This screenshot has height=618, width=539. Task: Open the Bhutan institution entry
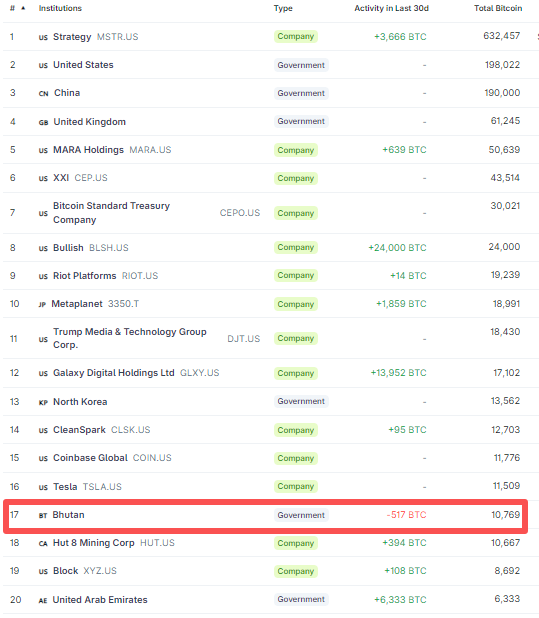click(69, 515)
